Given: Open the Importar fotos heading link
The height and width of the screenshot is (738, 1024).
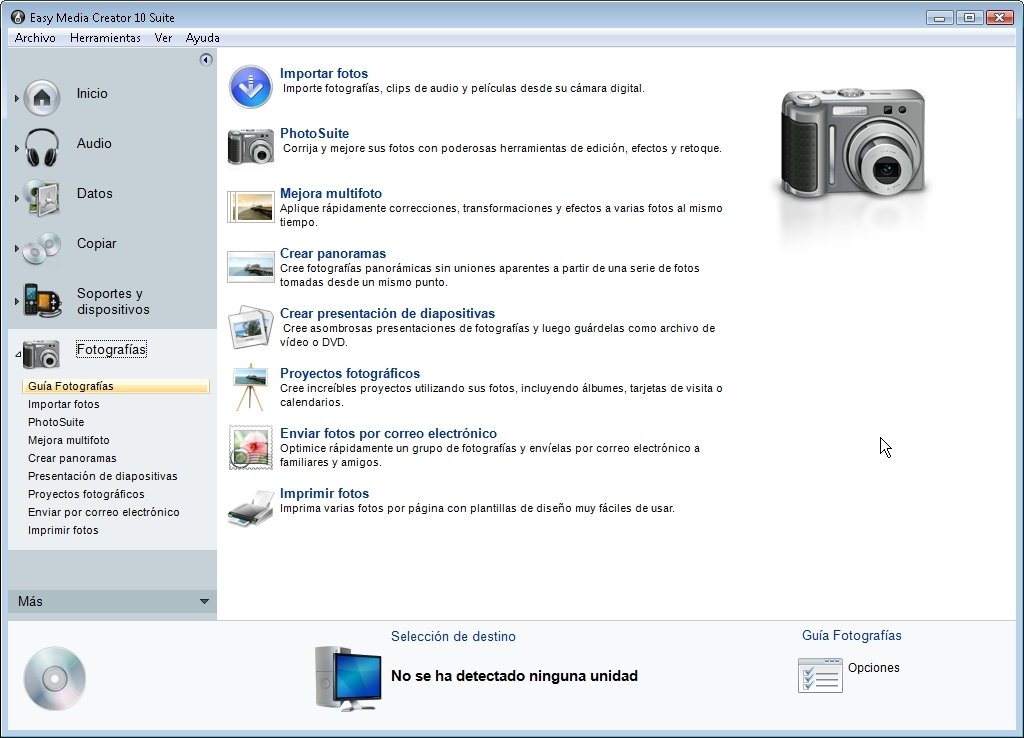Looking at the screenshot, I should click(324, 73).
